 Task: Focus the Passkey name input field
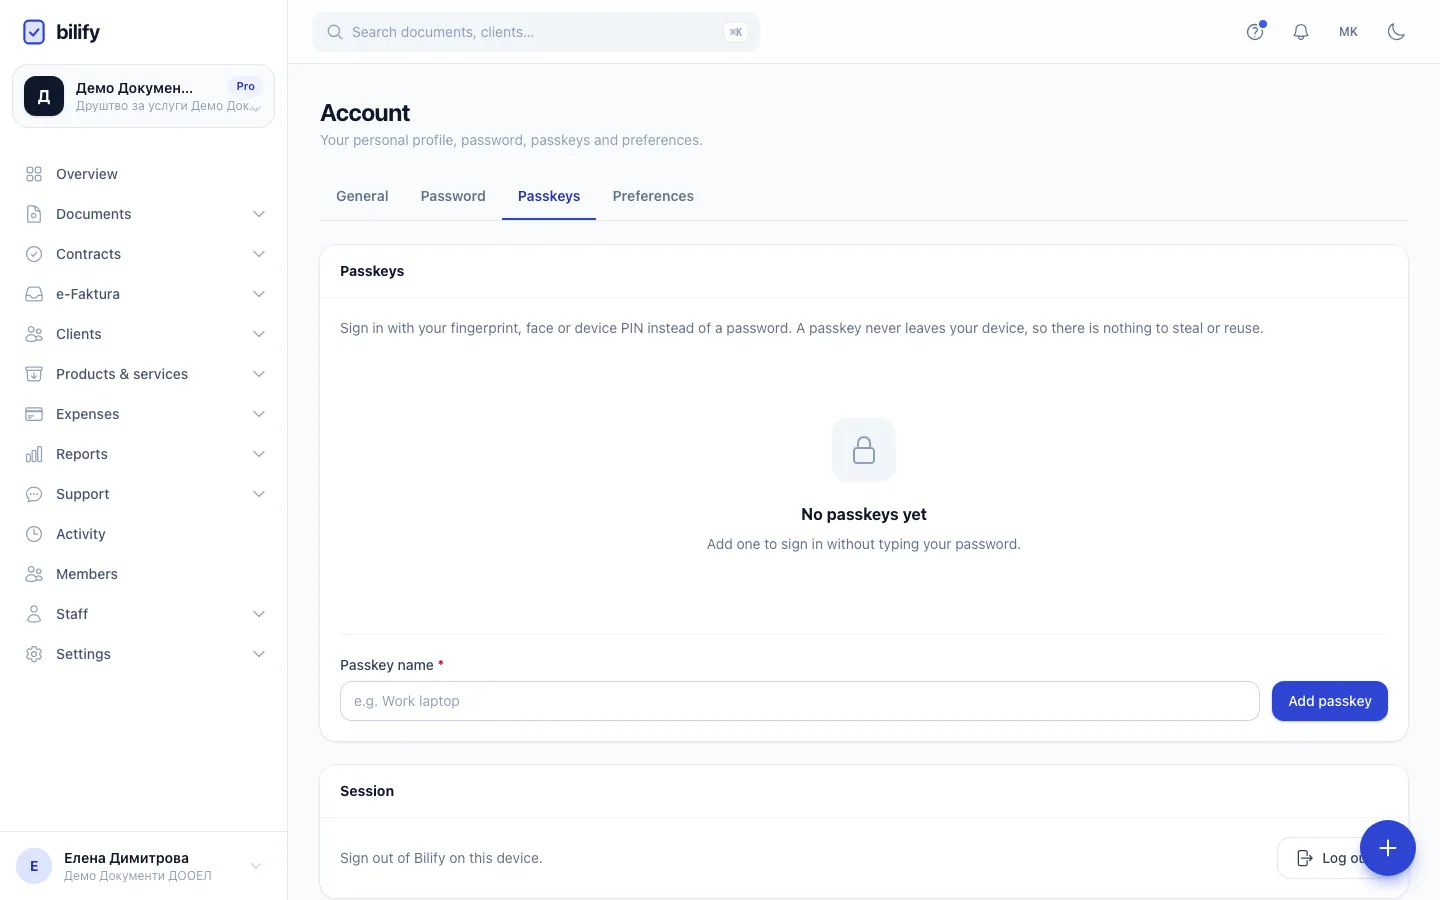(x=800, y=701)
